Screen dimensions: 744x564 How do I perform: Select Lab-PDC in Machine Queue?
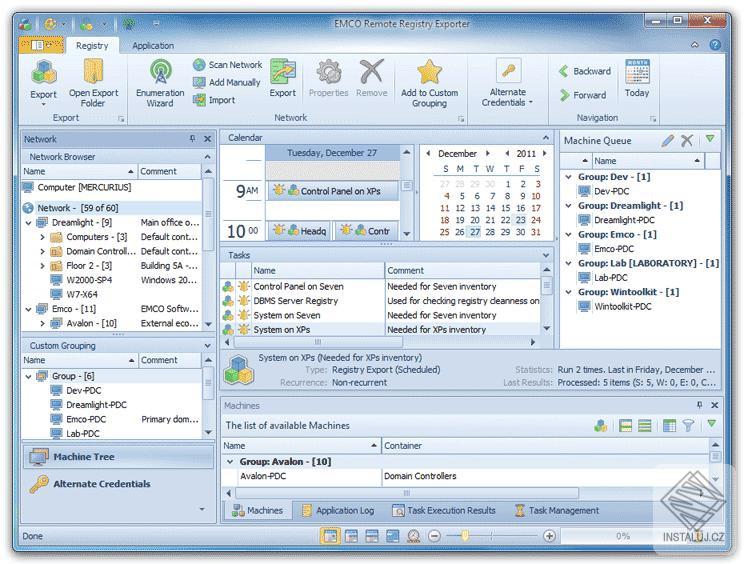click(611, 277)
